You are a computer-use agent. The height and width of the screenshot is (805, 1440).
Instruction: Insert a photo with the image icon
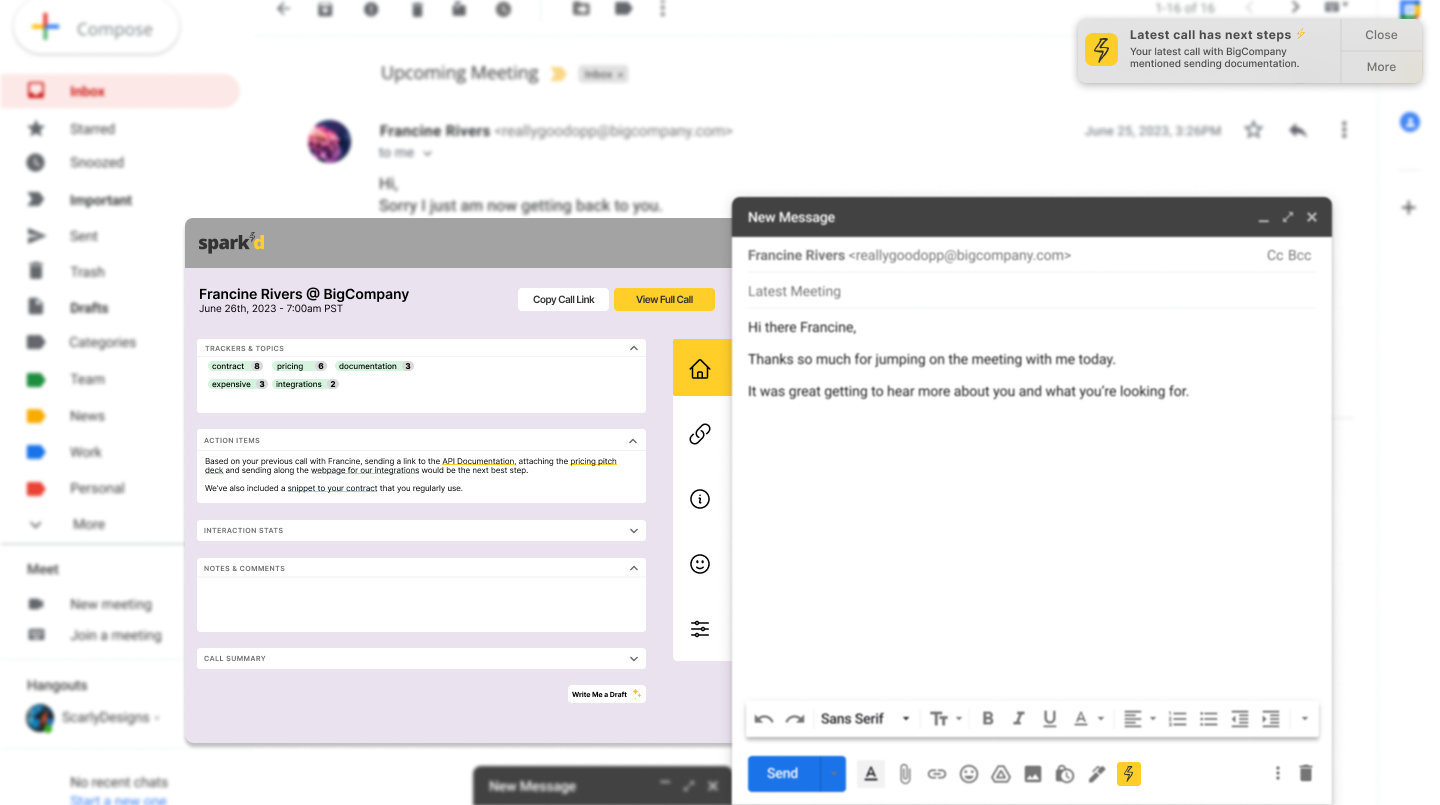(1033, 773)
